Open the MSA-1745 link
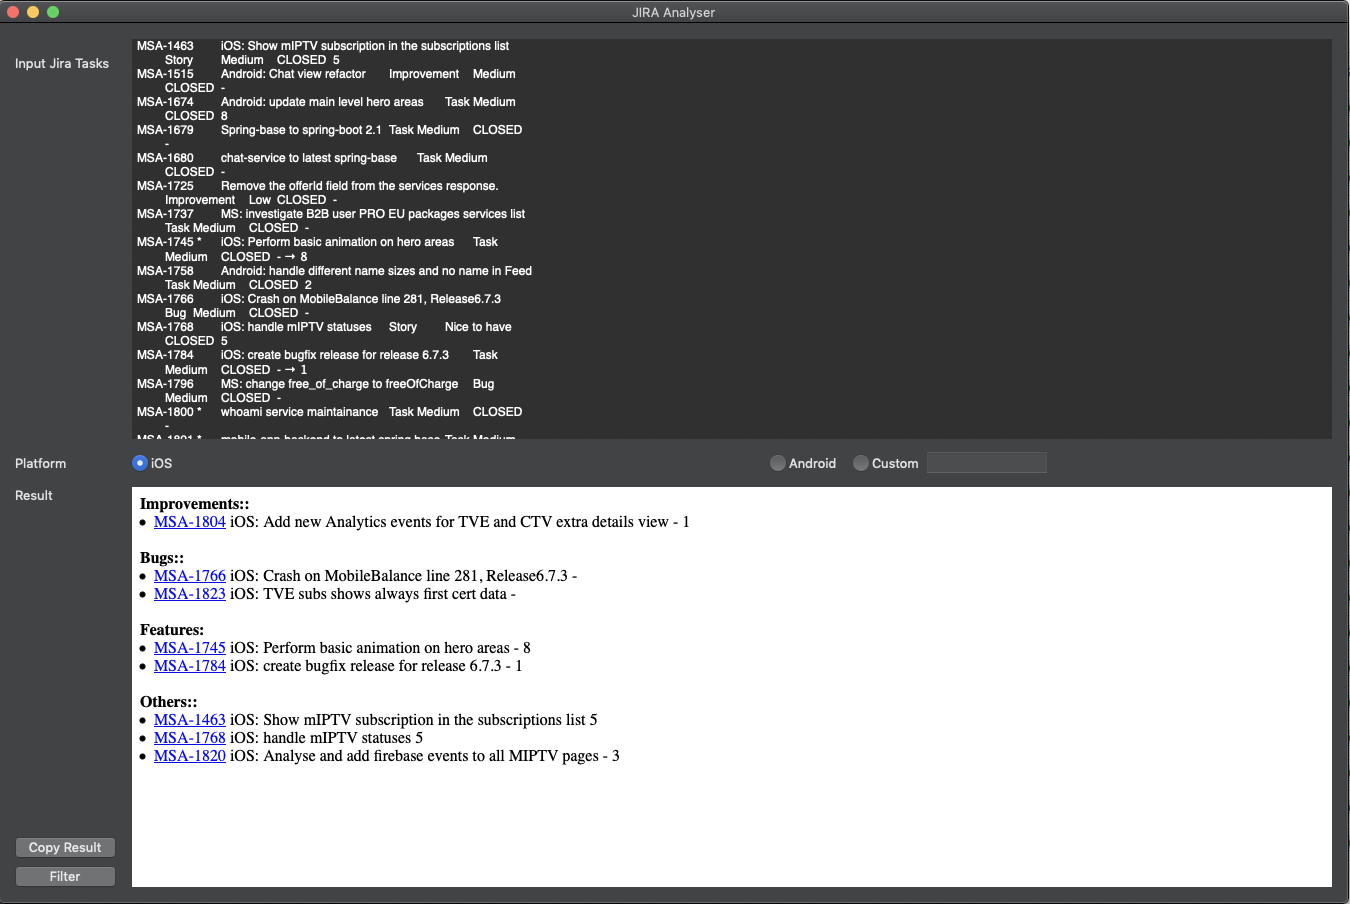The height and width of the screenshot is (904, 1350). pos(190,648)
